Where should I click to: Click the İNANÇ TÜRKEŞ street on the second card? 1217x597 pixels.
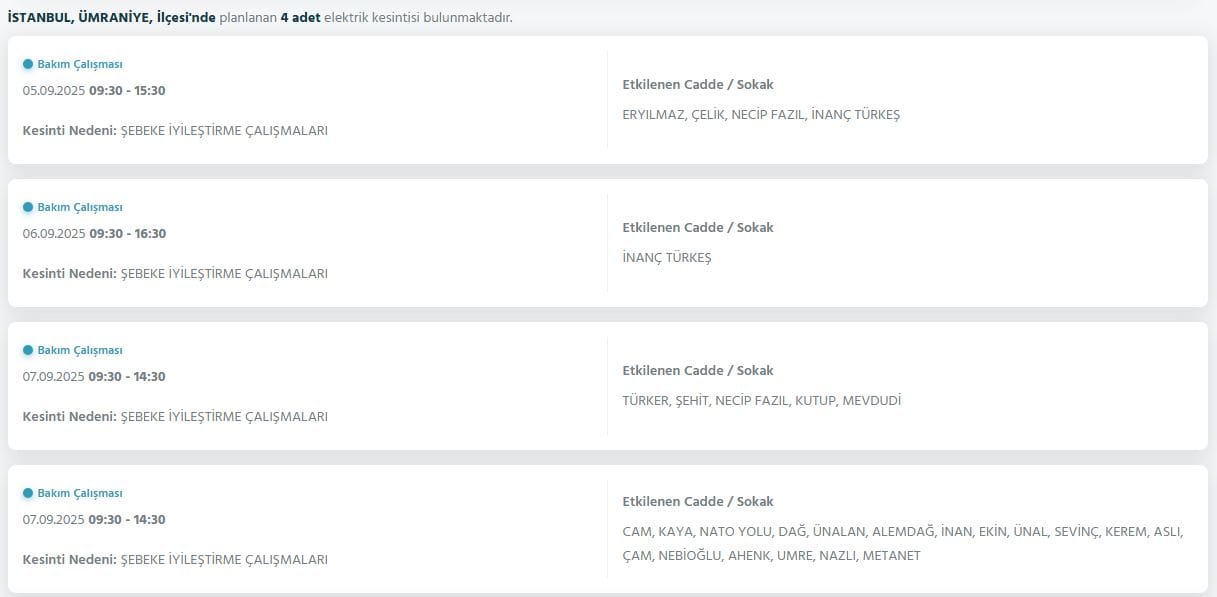667,257
